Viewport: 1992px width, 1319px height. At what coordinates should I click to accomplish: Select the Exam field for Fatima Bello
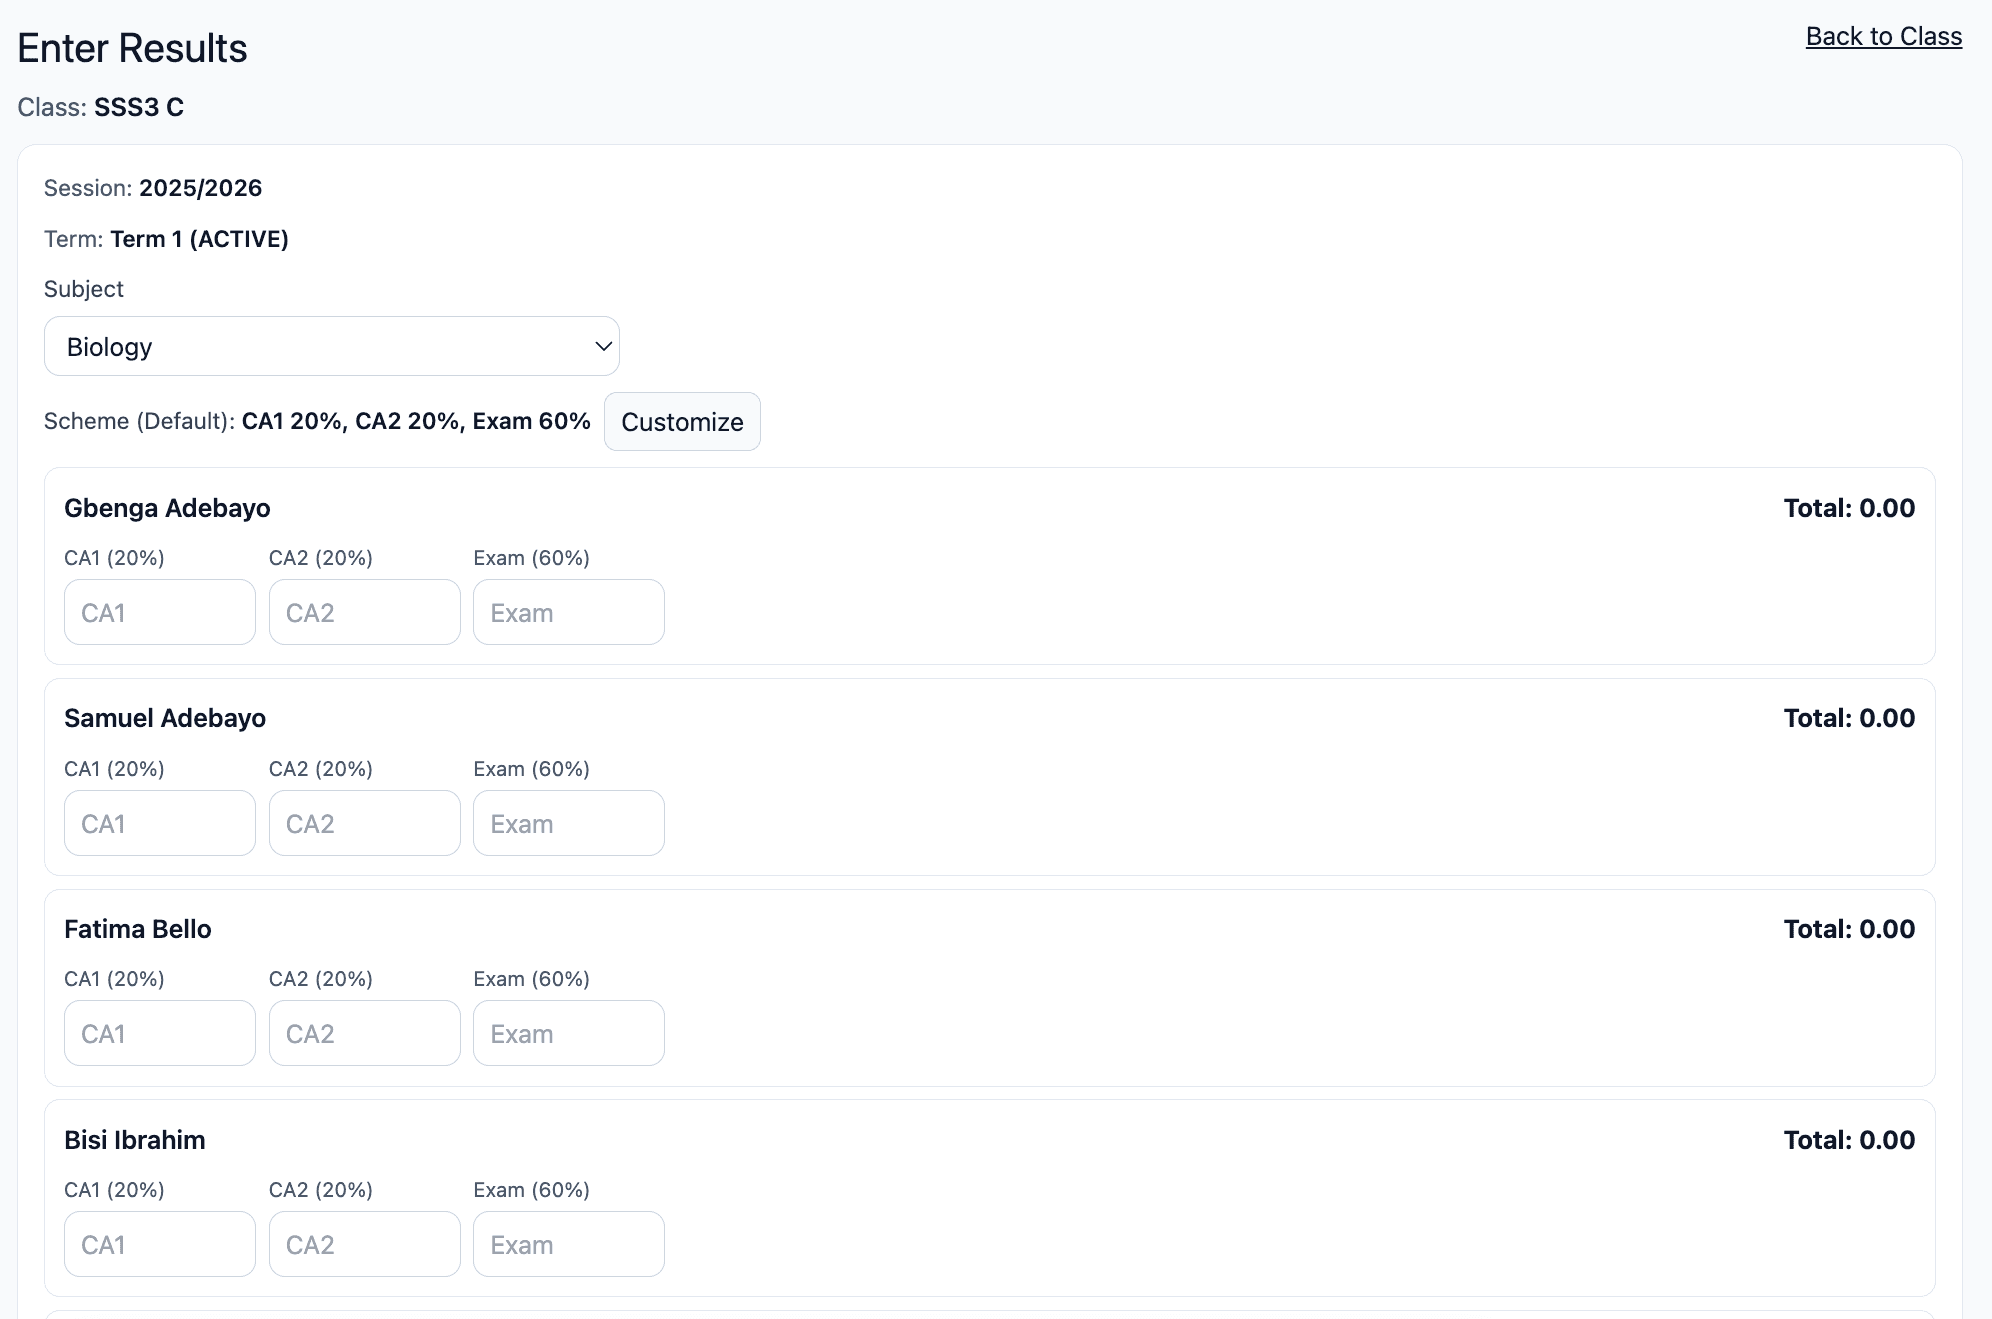[x=568, y=1033]
